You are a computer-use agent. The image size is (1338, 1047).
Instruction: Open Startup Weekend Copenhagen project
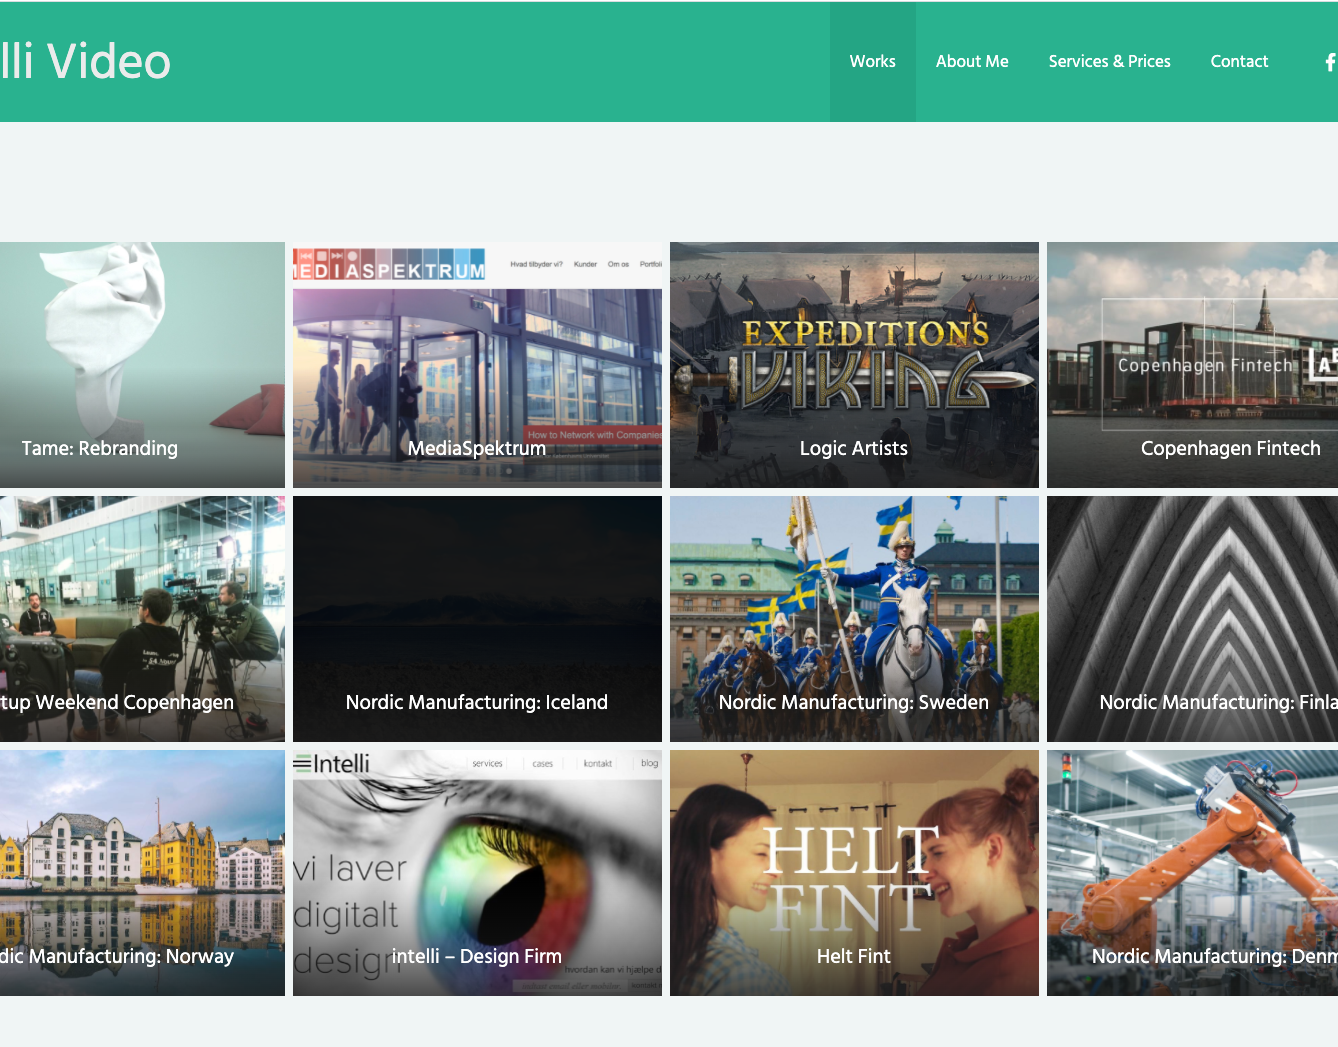click(x=142, y=619)
